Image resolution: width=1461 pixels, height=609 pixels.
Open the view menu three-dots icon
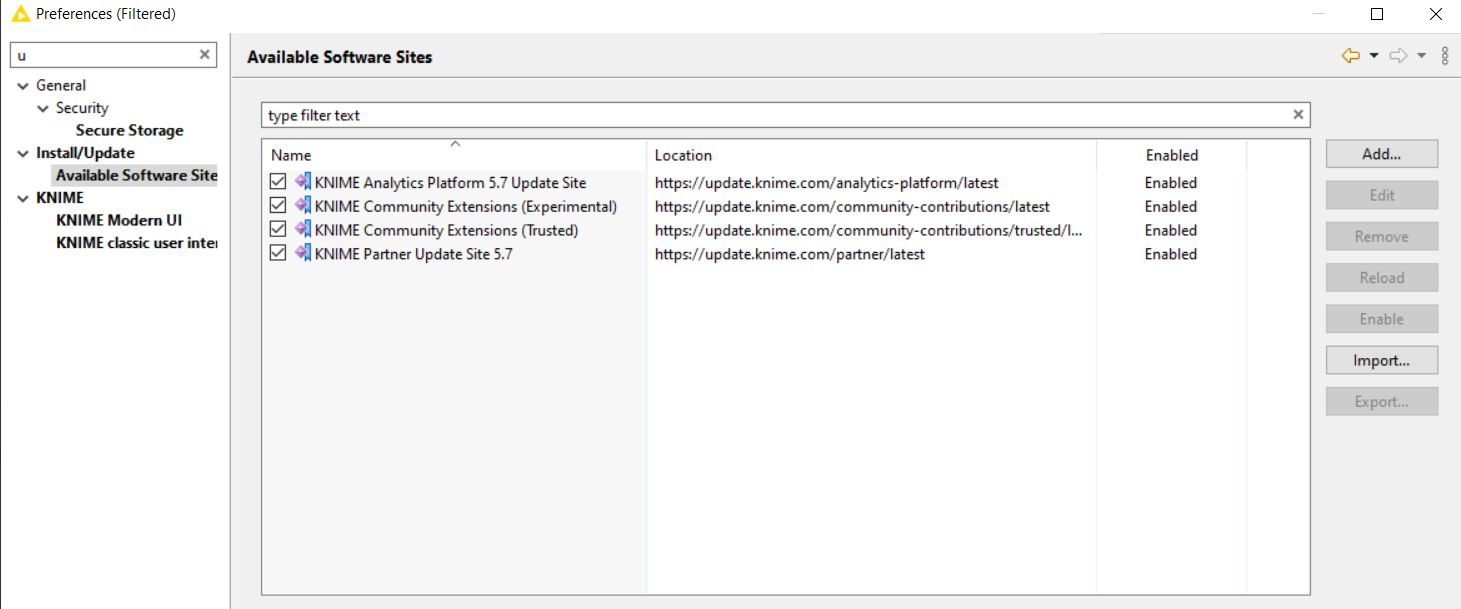tap(1445, 56)
